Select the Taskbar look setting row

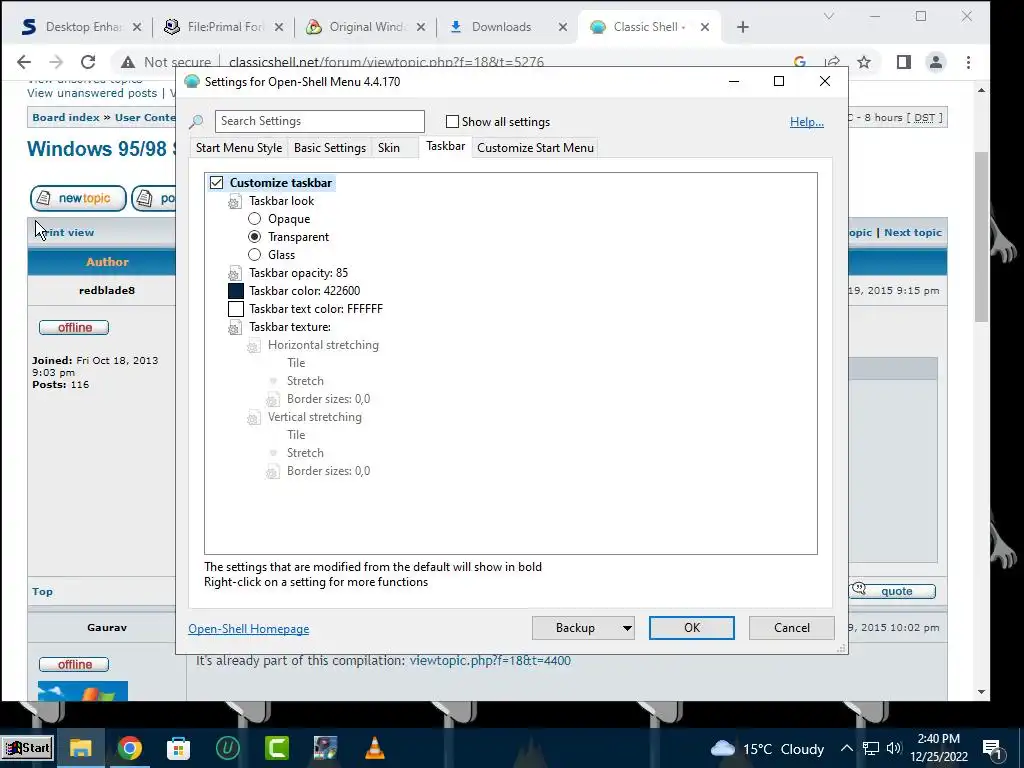281,200
